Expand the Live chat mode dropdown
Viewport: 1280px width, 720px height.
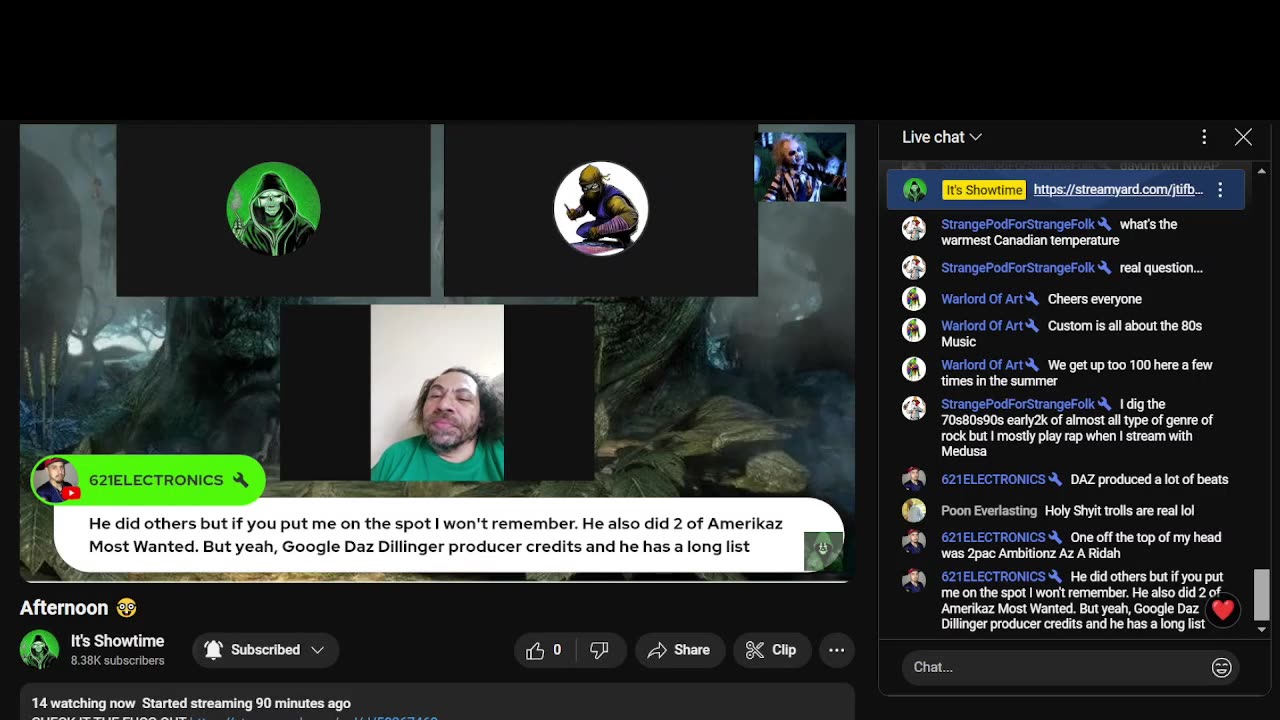pyautogui.click(x=942, y=137)
